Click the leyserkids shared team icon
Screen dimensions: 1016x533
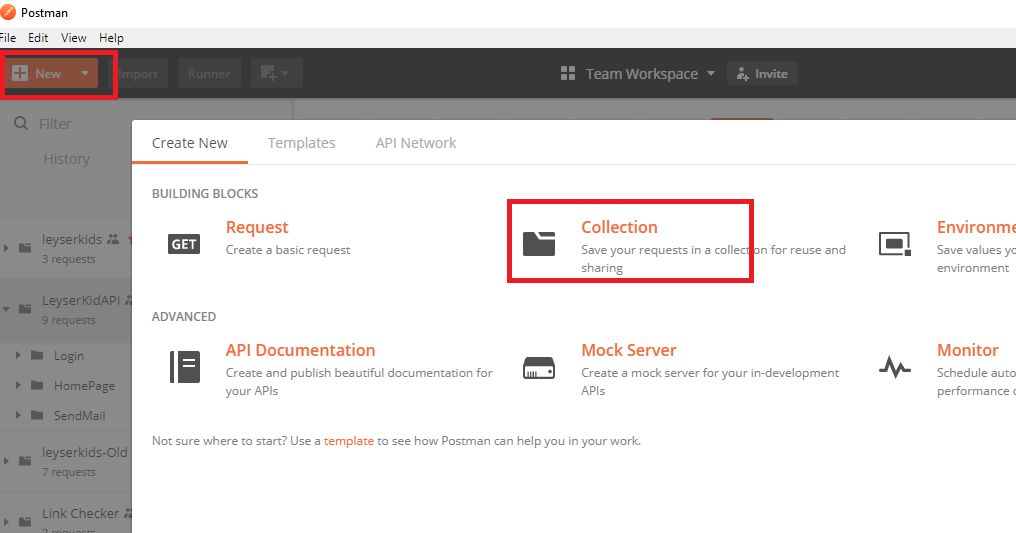(x=113, y=239)
